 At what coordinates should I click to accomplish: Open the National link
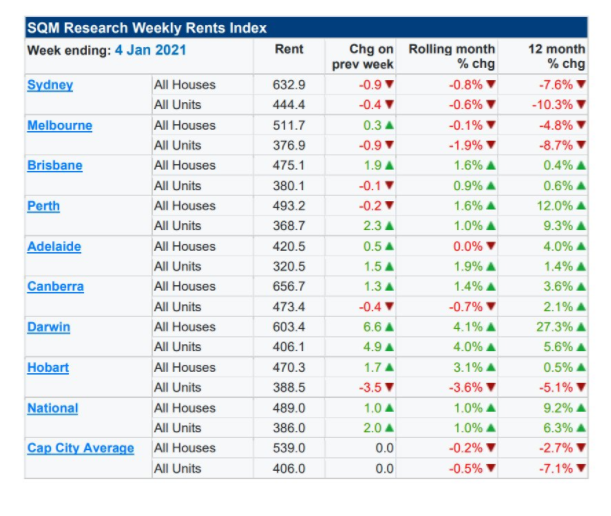[53, 408]
